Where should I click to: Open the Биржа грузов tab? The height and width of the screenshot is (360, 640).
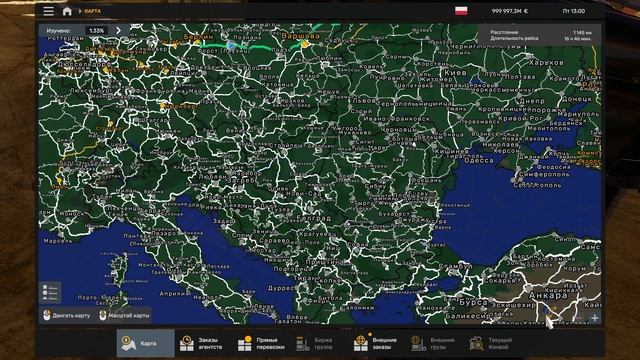coord(321,343)
